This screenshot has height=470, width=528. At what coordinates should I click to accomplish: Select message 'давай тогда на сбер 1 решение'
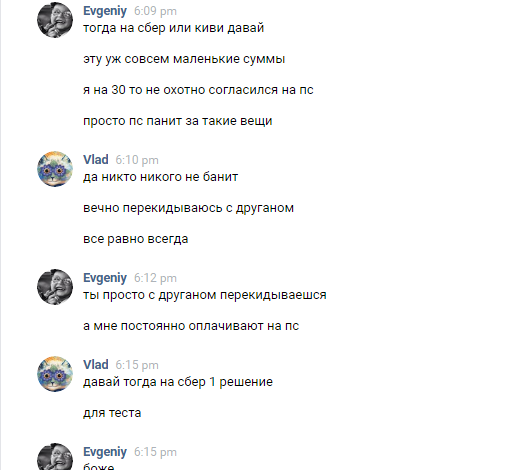click(178, 382)
